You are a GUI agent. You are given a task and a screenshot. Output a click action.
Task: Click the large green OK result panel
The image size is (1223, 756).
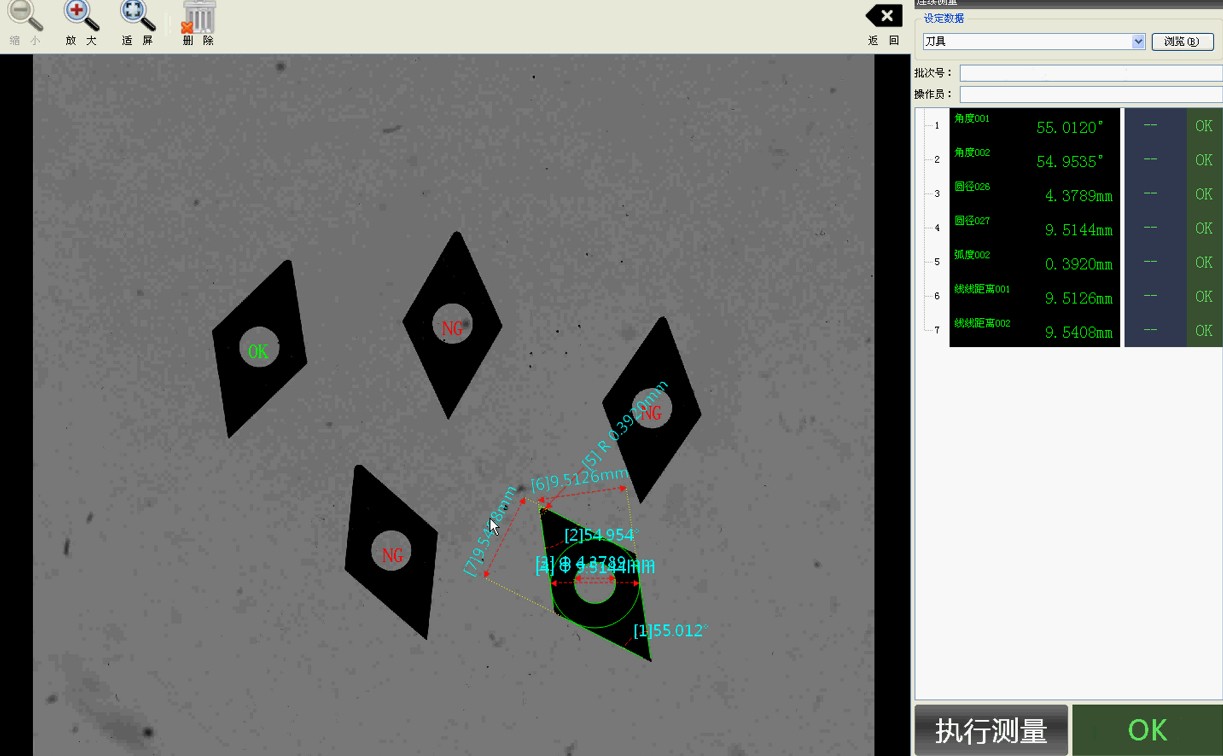point(1147,730)
